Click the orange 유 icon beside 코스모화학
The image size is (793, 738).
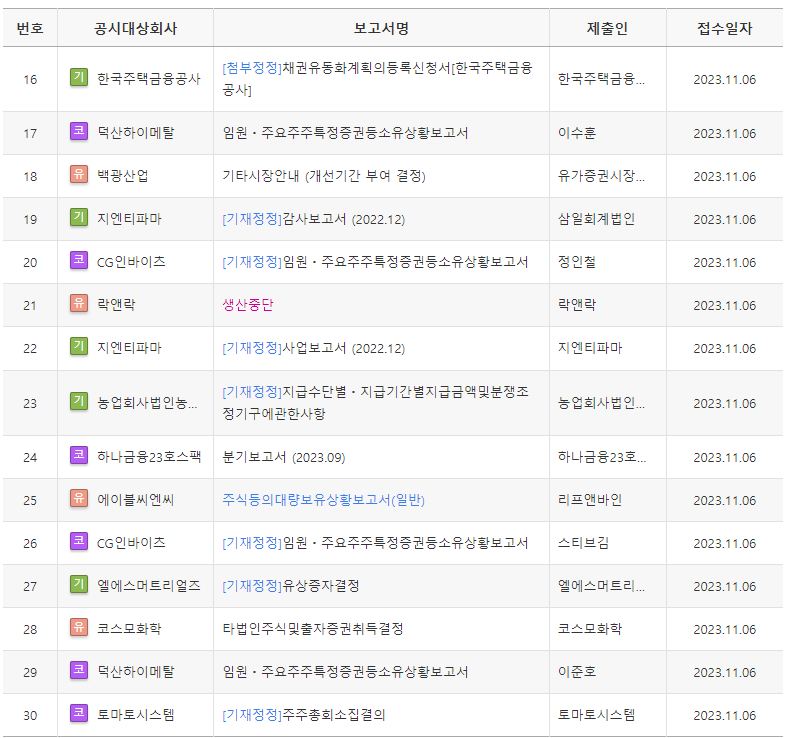tap(79, 627)
